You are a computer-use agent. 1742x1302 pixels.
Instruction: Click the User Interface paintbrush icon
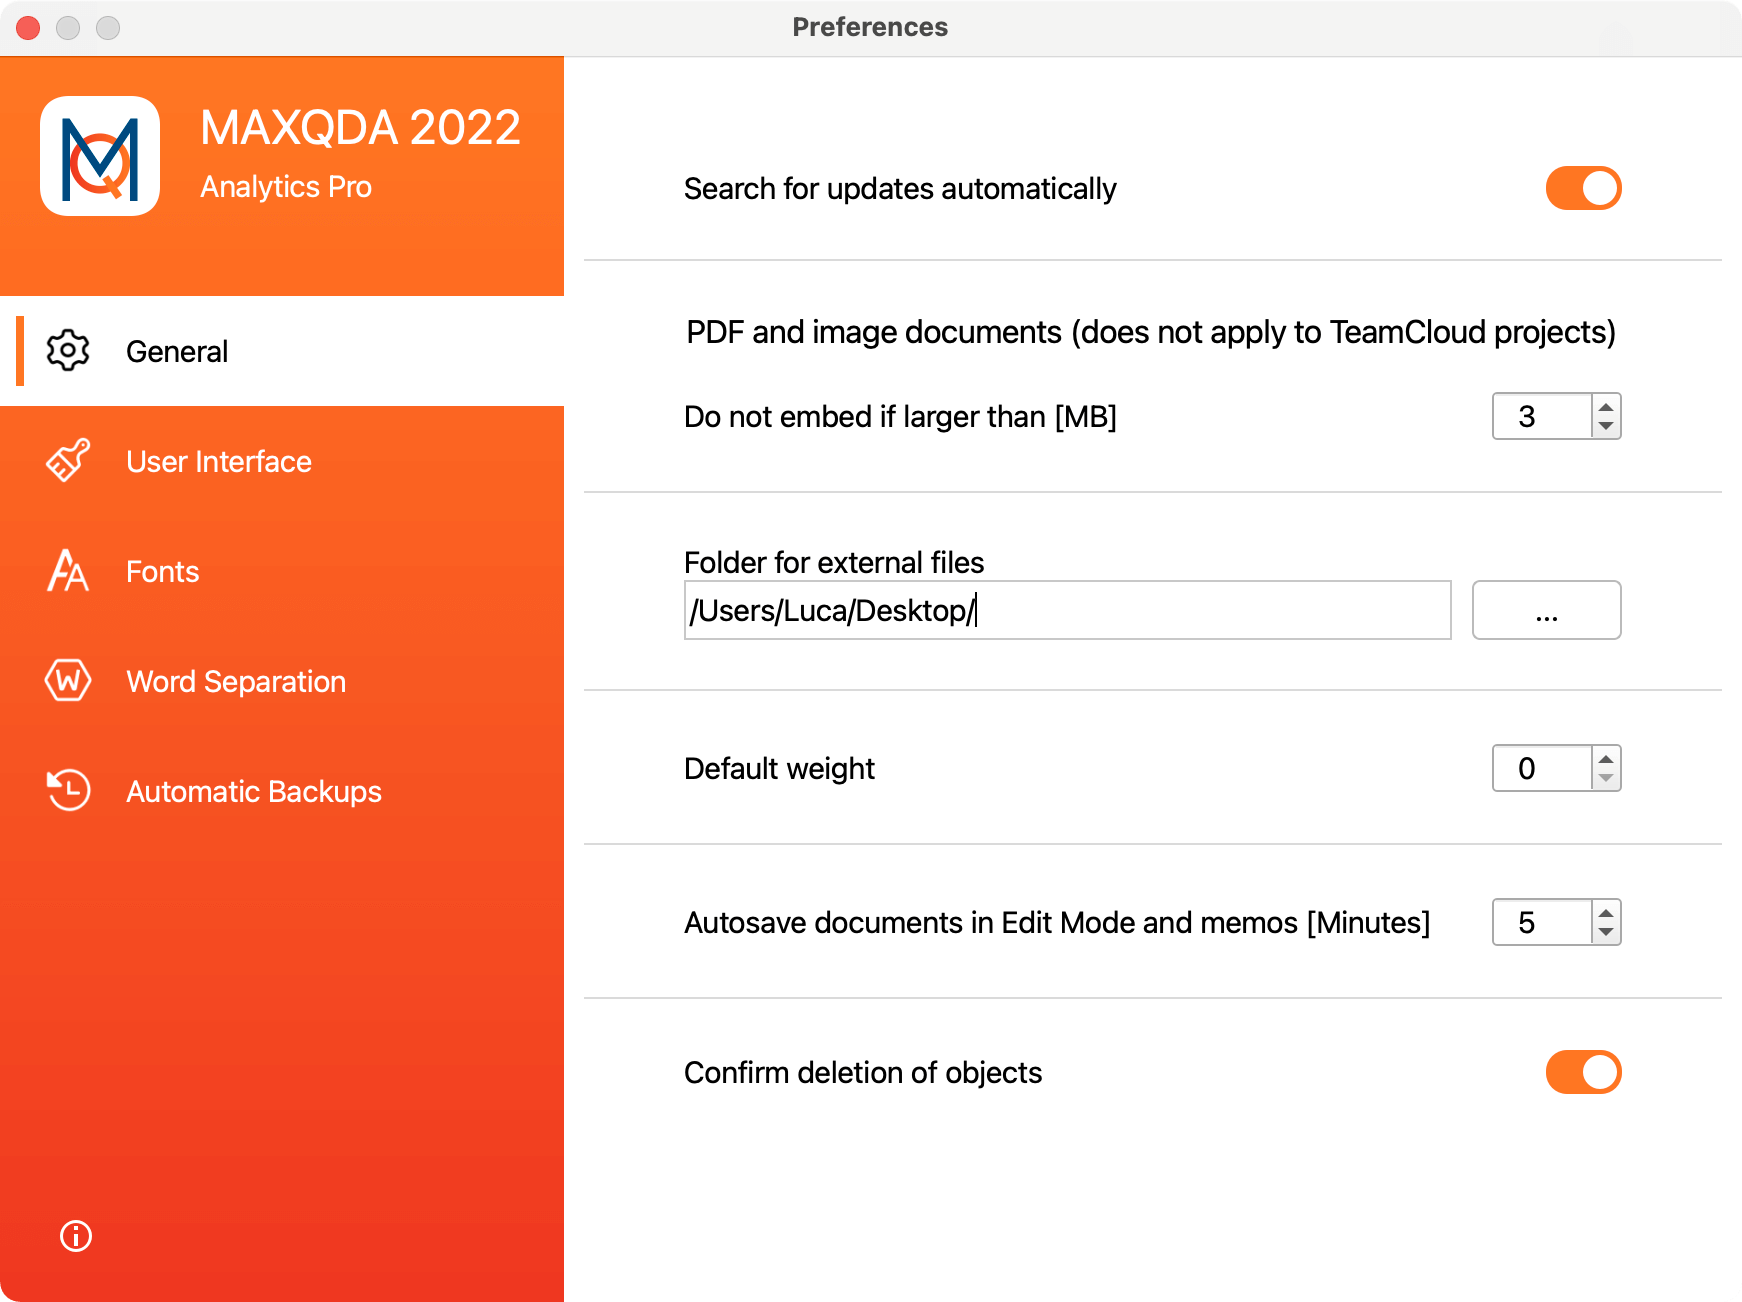pos(68,460)
